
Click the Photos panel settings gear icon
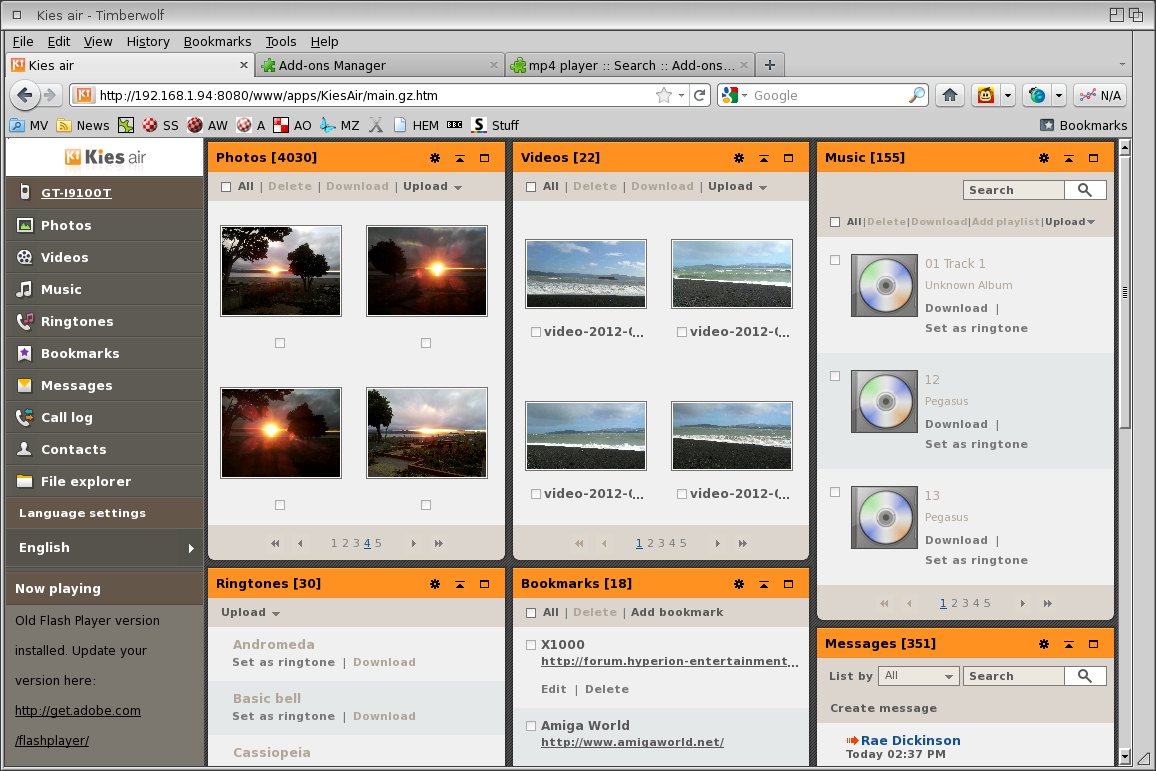pyautogui.click(x=434, y=158)
